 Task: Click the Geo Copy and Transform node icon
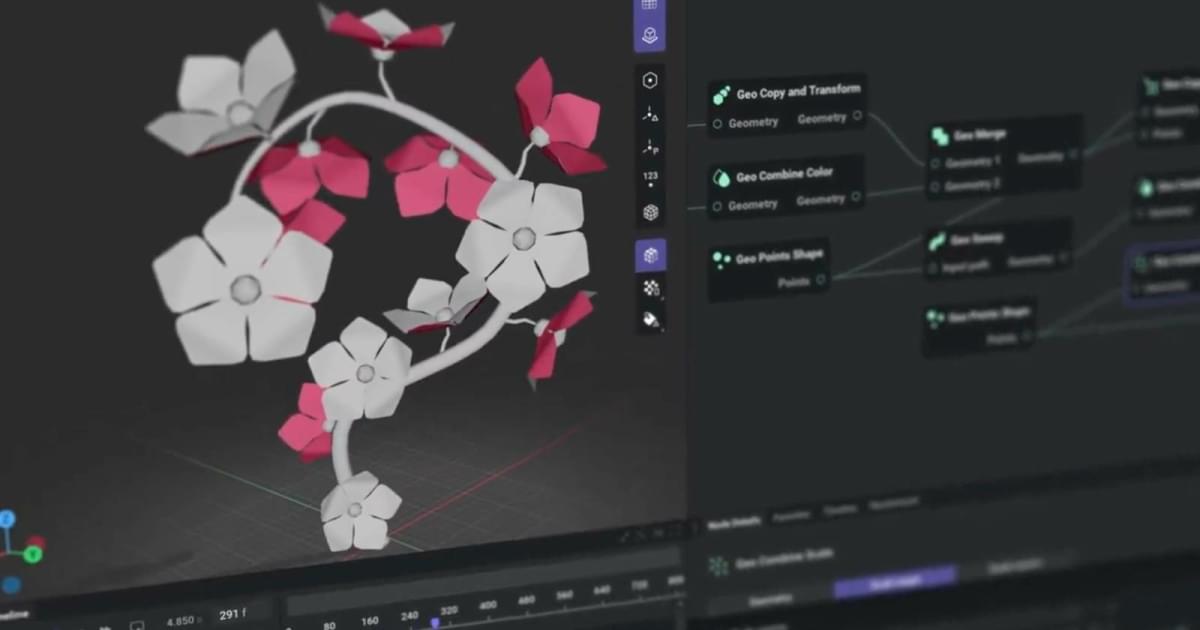tap(721, 95)
